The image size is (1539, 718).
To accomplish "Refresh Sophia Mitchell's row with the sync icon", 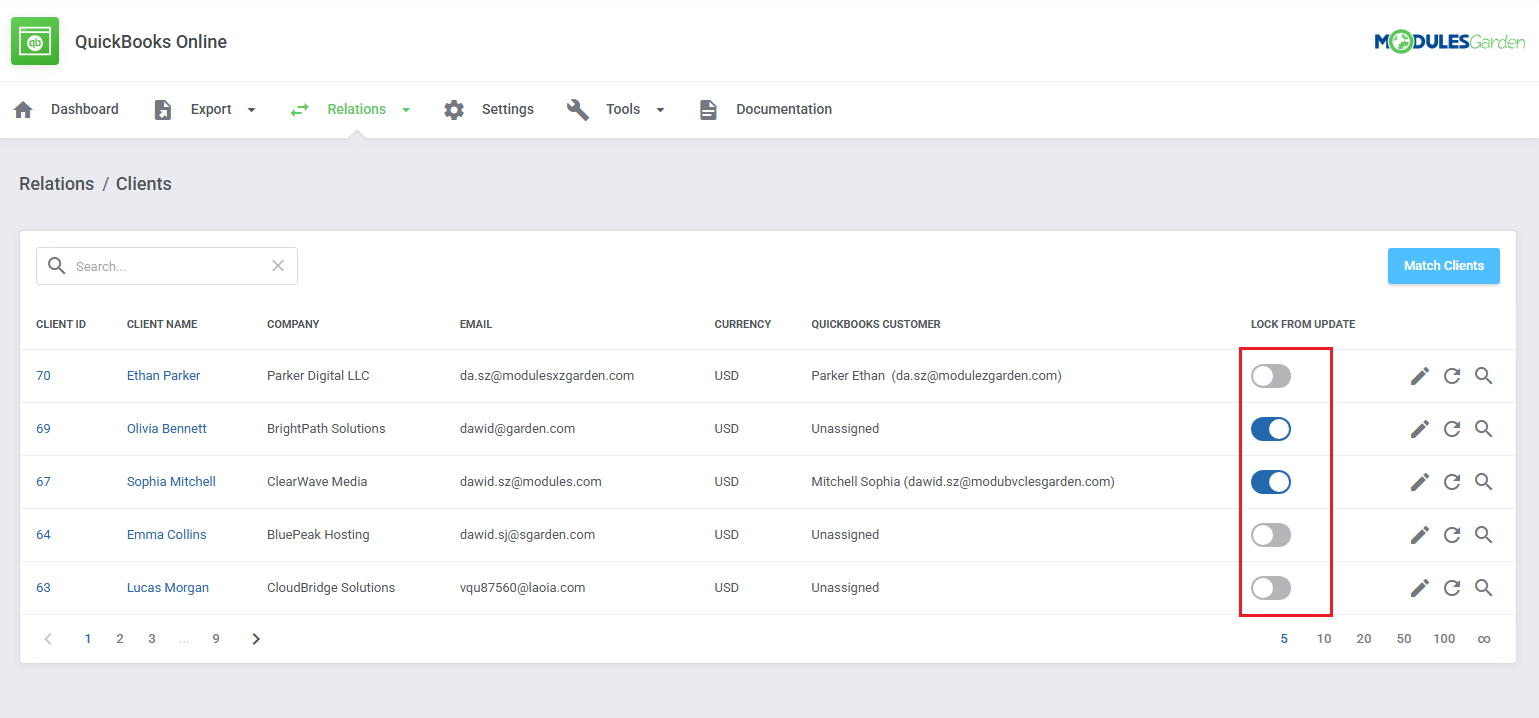I will tap(1452, 482).
